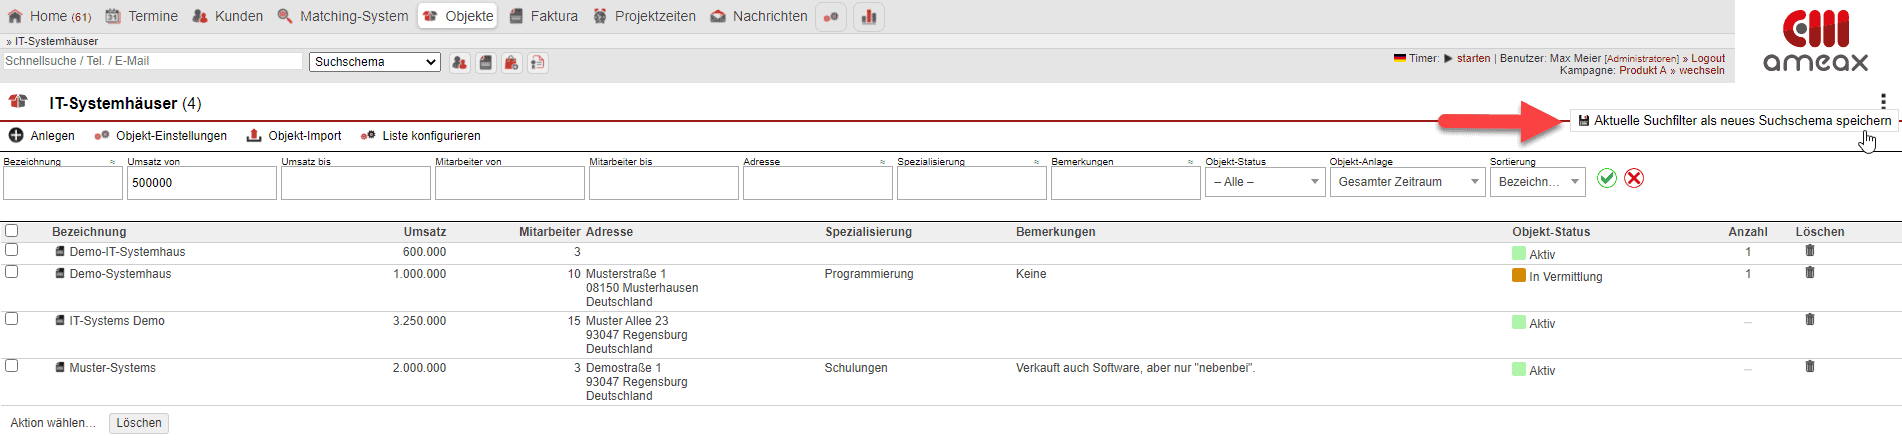This screenshot has height=445, width=1902.
Task: Open the statistics bar chart icon
Action: coord(868,17)
